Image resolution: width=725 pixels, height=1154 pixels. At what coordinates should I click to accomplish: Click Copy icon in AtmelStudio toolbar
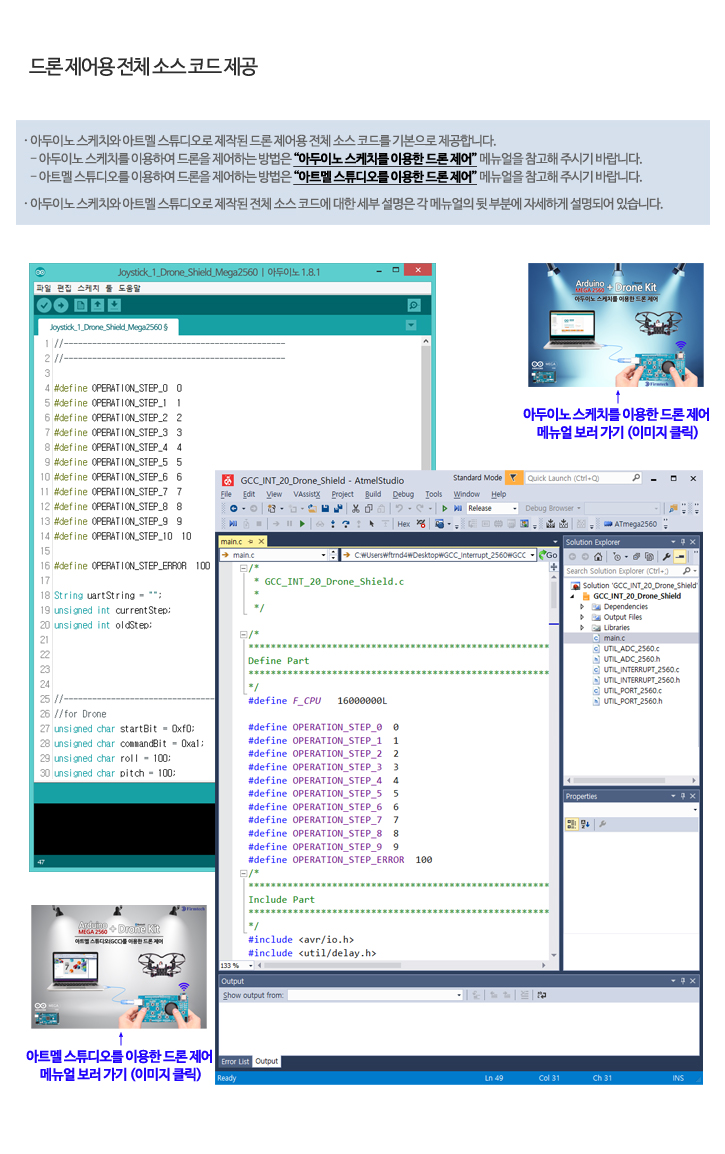pyautogui.click(x=369, y=508)
